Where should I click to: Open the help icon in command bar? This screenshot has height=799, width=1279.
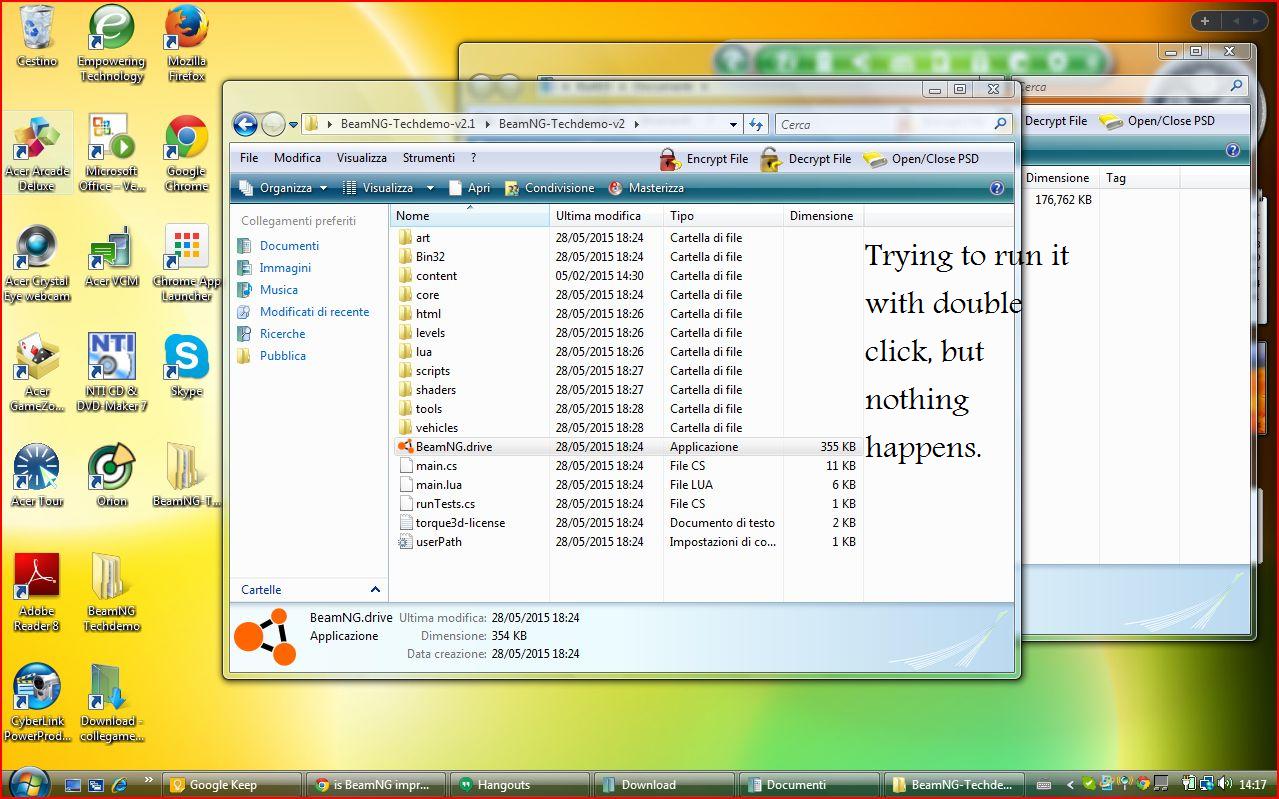click(x=996, y=188)
